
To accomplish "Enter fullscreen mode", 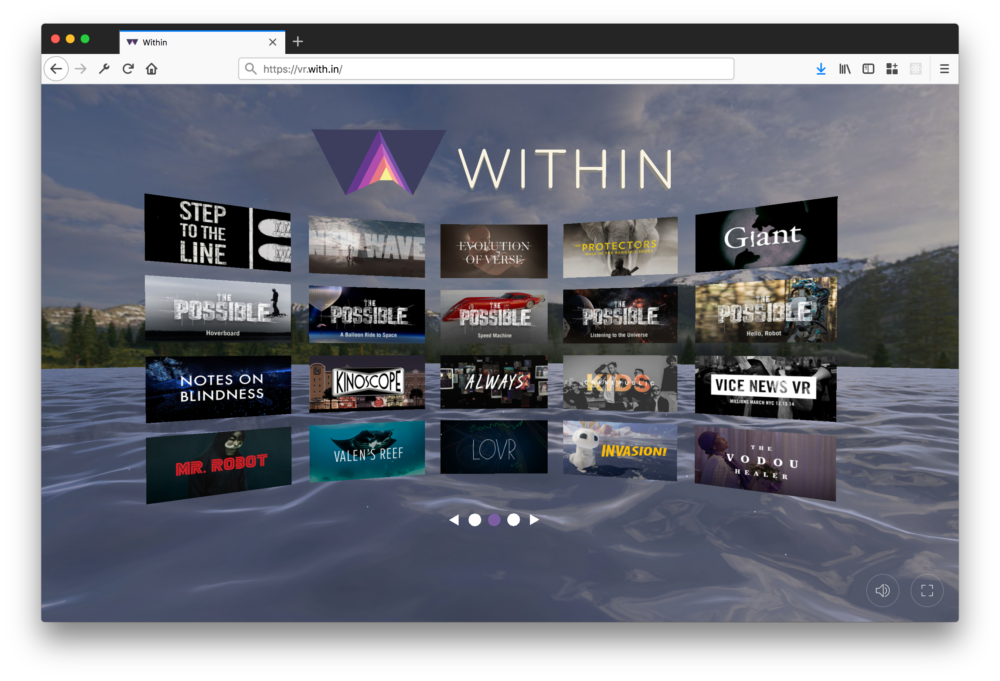I will pos(927,590).
